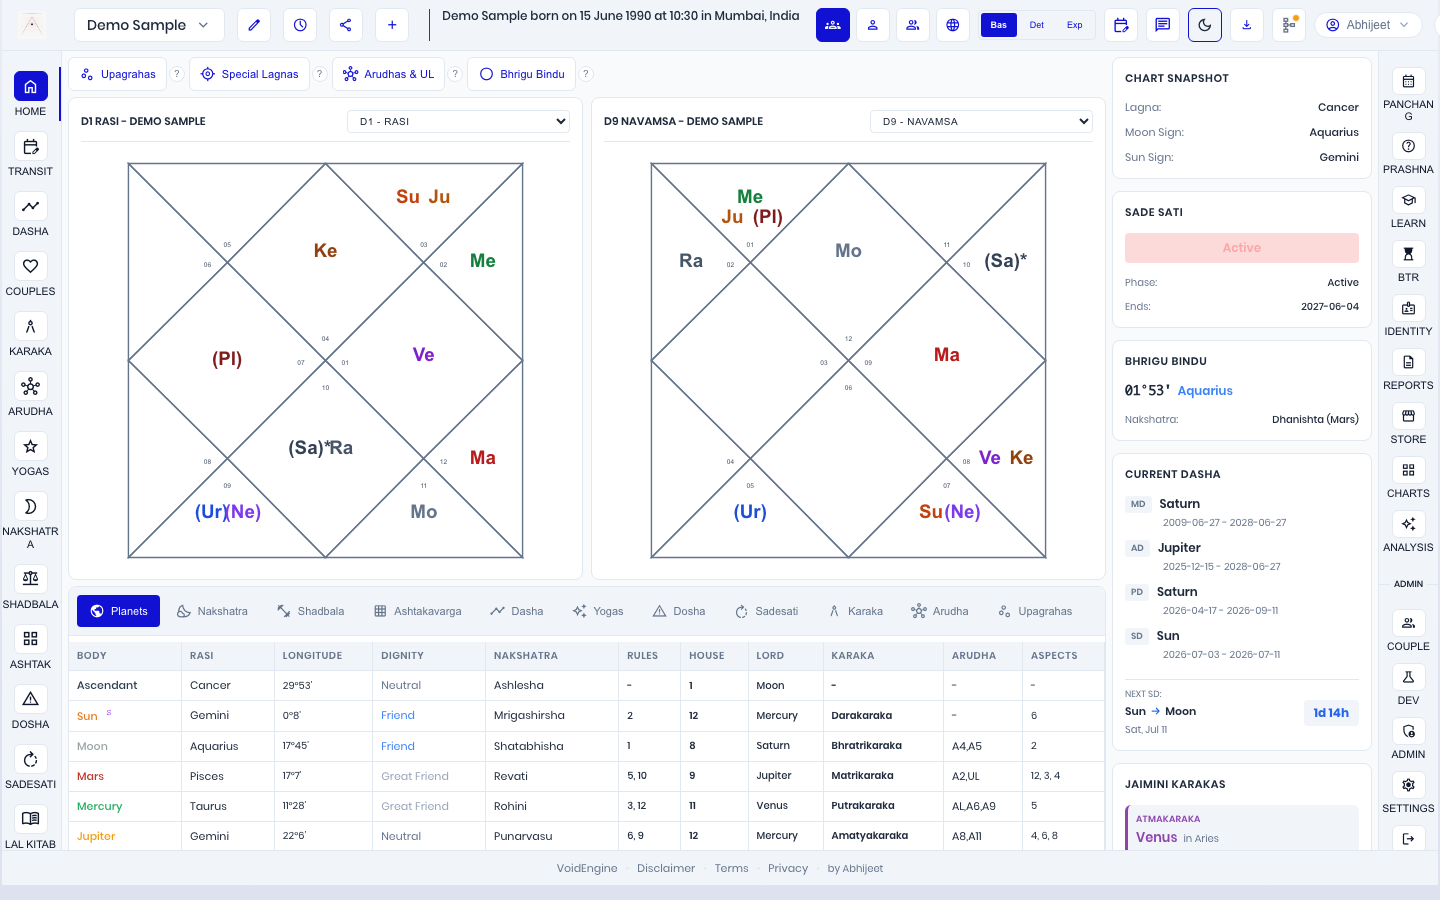Screen dimensions: 1440x900
Task: Open the Abhijeet user menu
Action: point(1368,25)
